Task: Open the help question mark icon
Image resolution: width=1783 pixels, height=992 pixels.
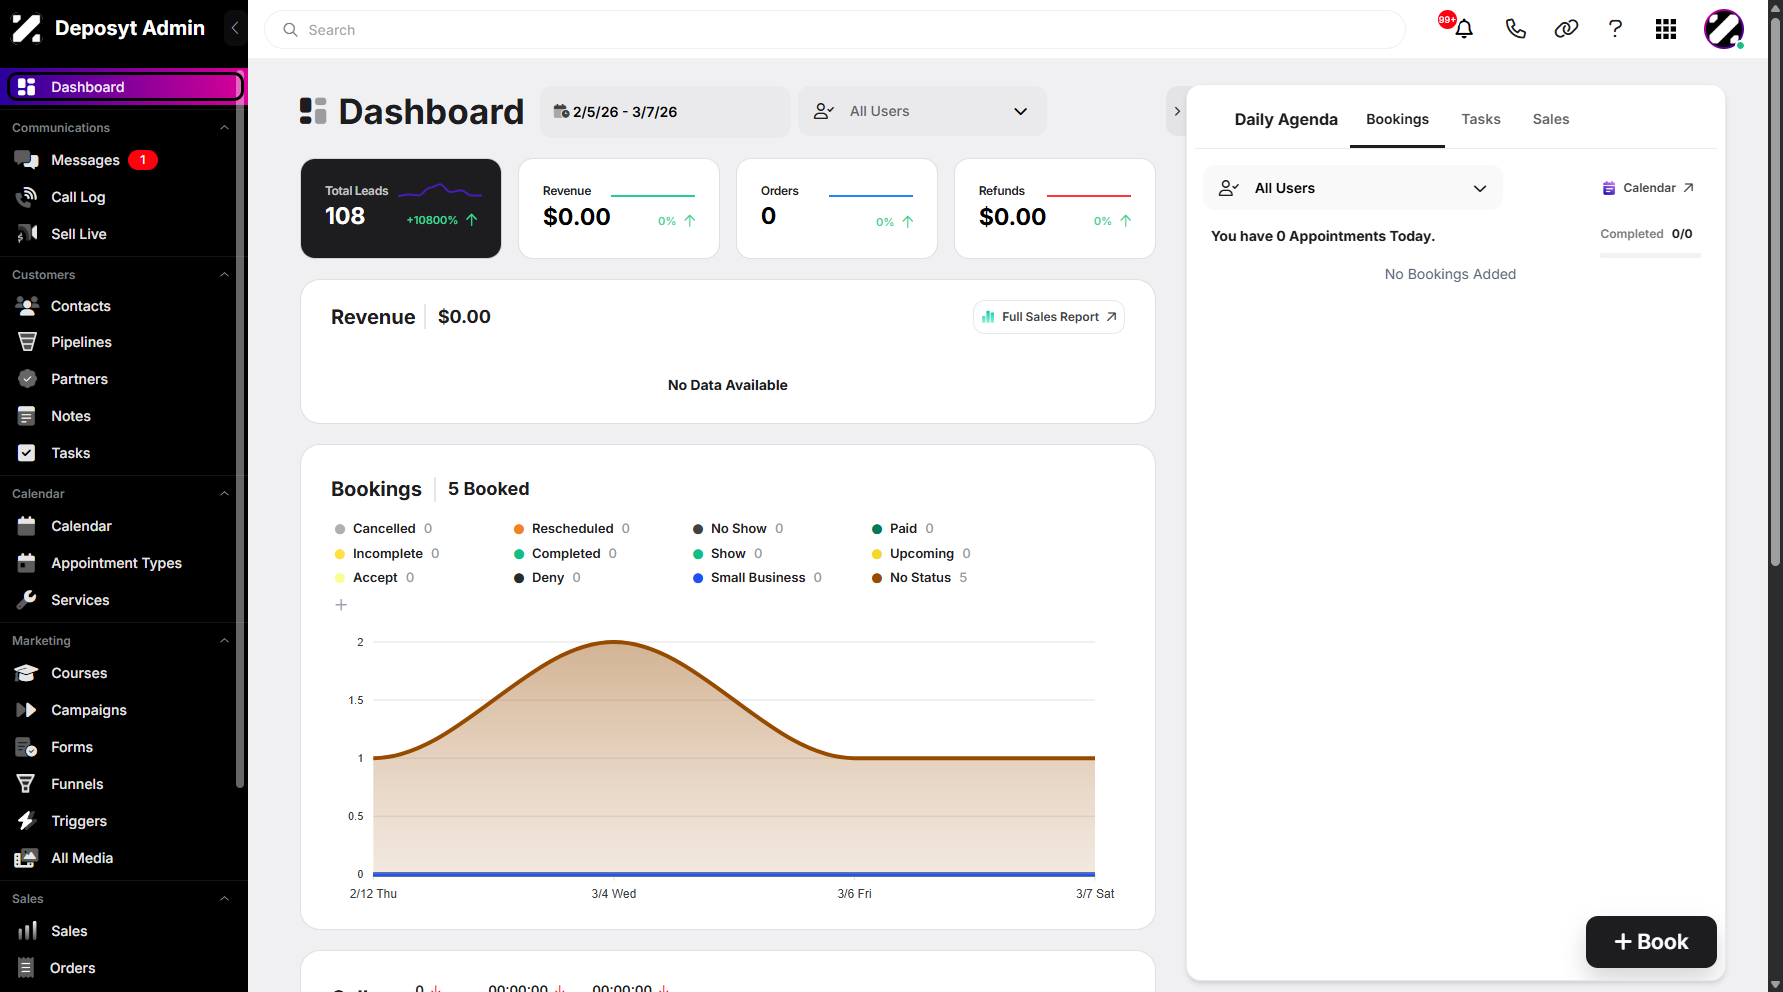Action: pyautogui.click(x=1615, y=29)
